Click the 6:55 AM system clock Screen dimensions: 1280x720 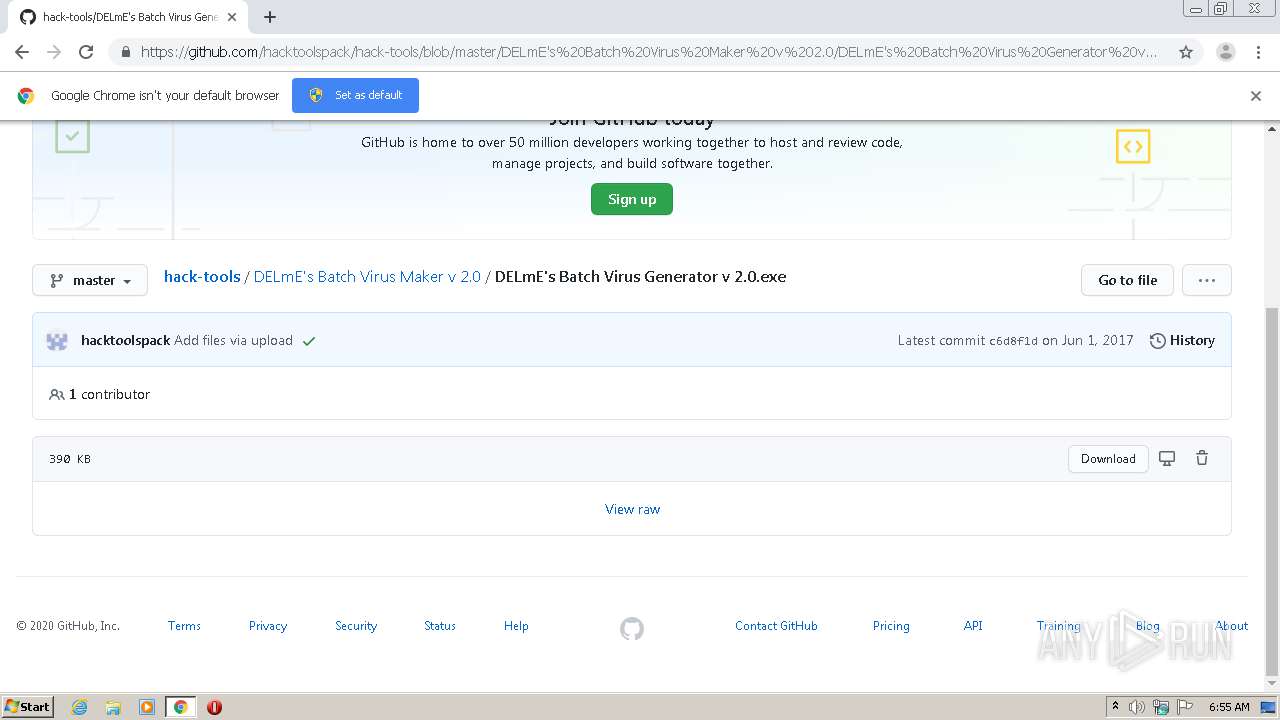[x=1229, y=707]
